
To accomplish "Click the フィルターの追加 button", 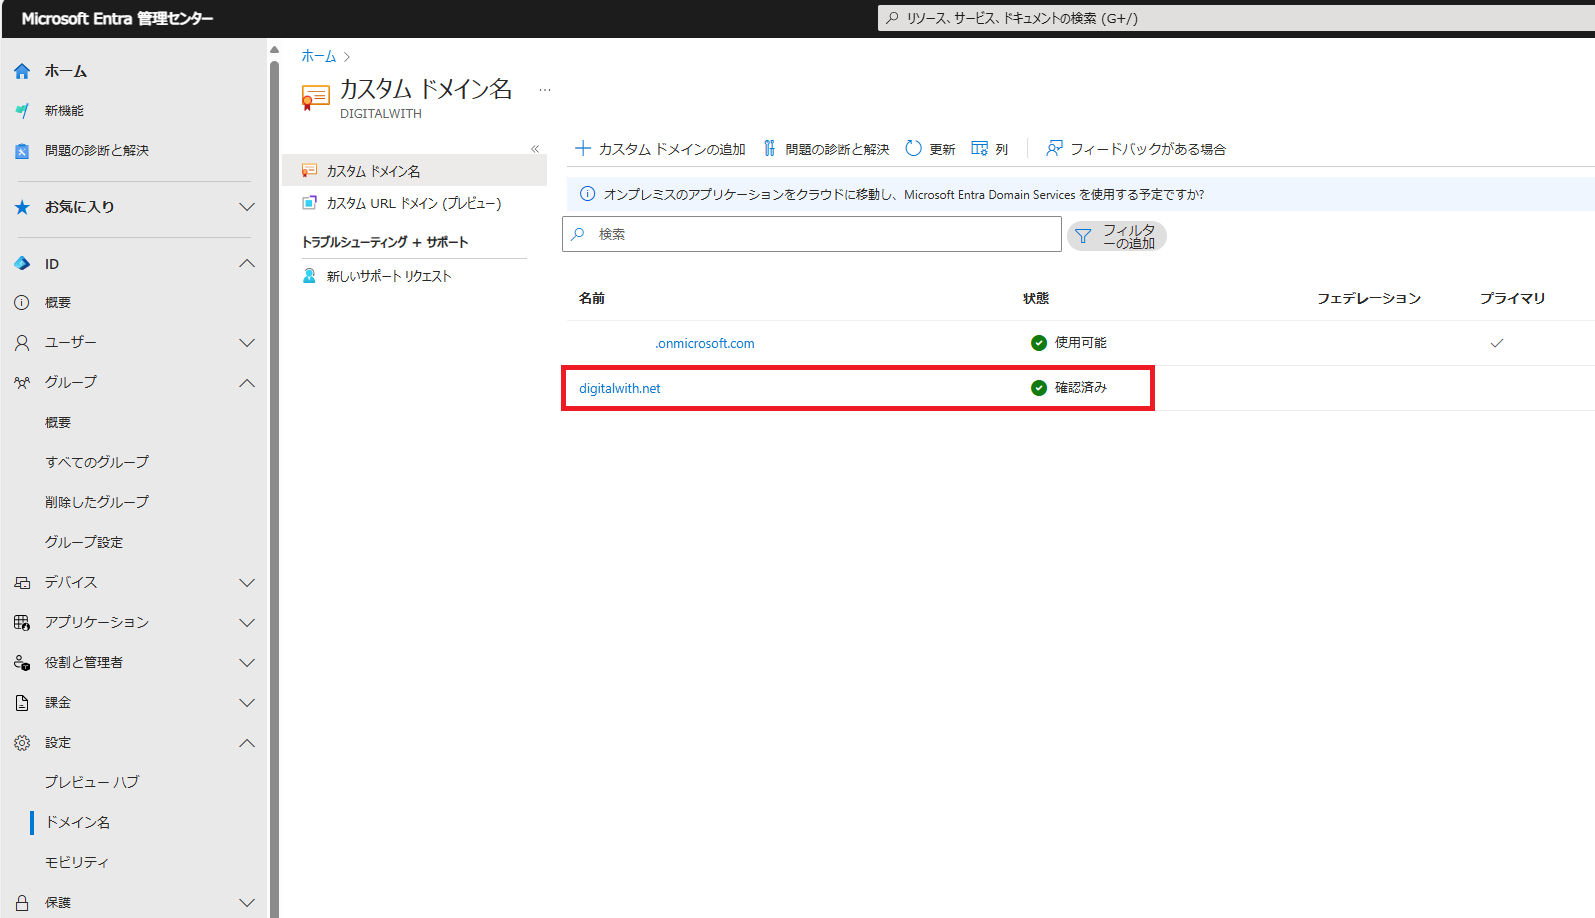I will click(x=1117, y=236).
